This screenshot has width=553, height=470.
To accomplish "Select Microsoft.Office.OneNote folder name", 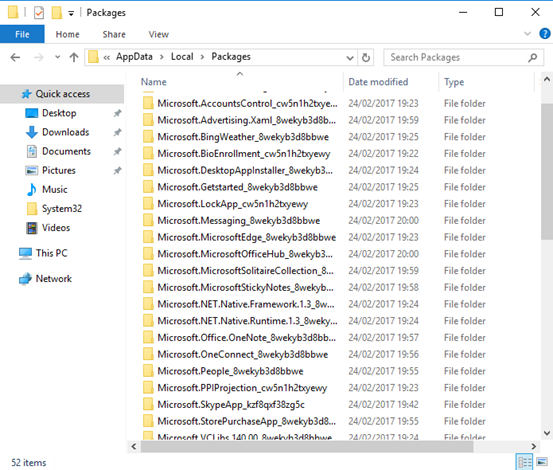I will [247, 338].
